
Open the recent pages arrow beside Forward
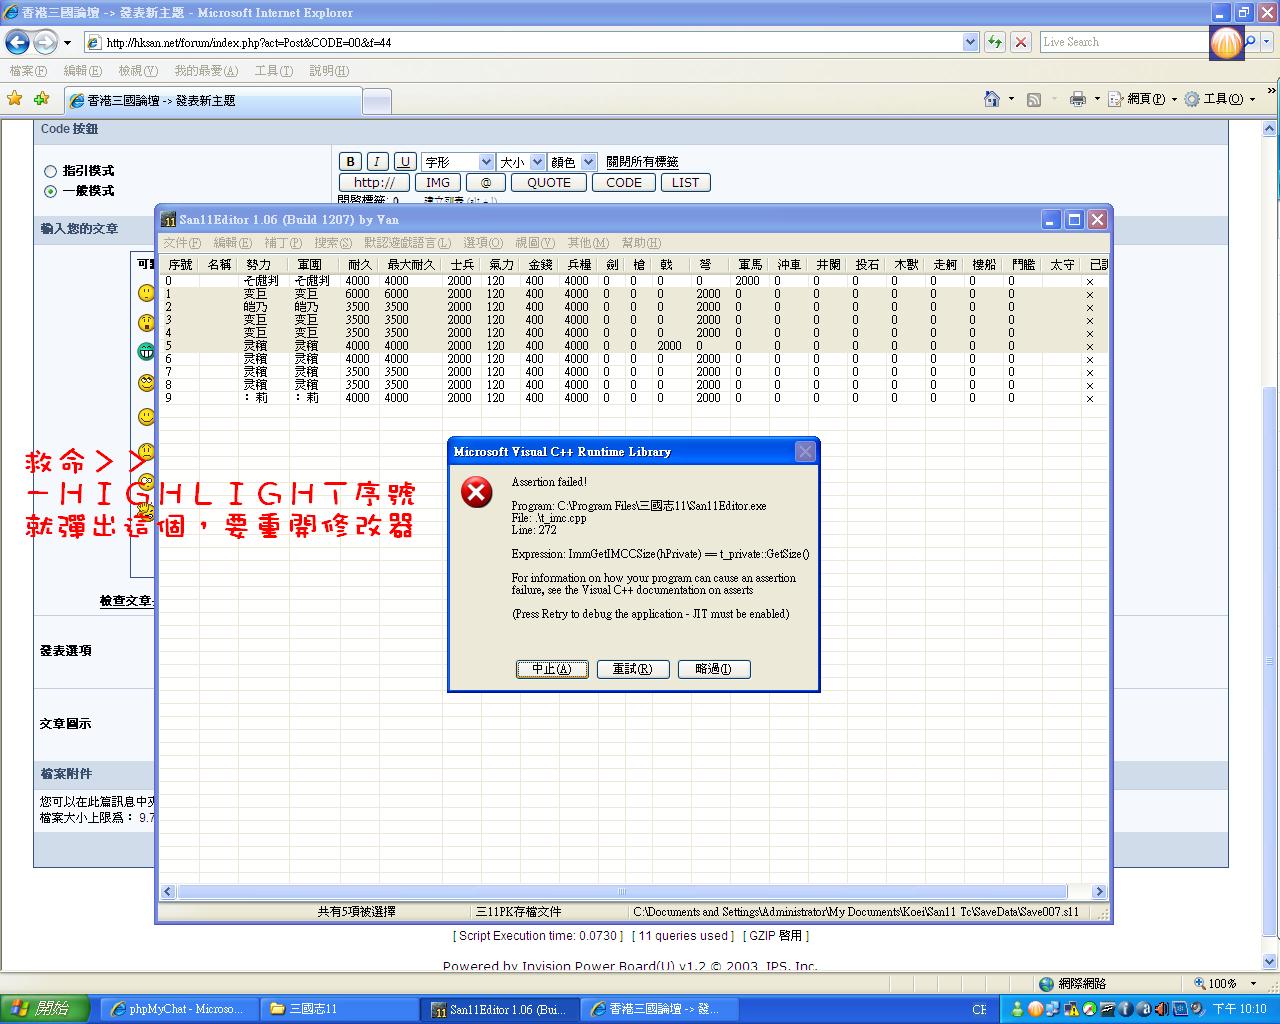(x=67, y=43)
